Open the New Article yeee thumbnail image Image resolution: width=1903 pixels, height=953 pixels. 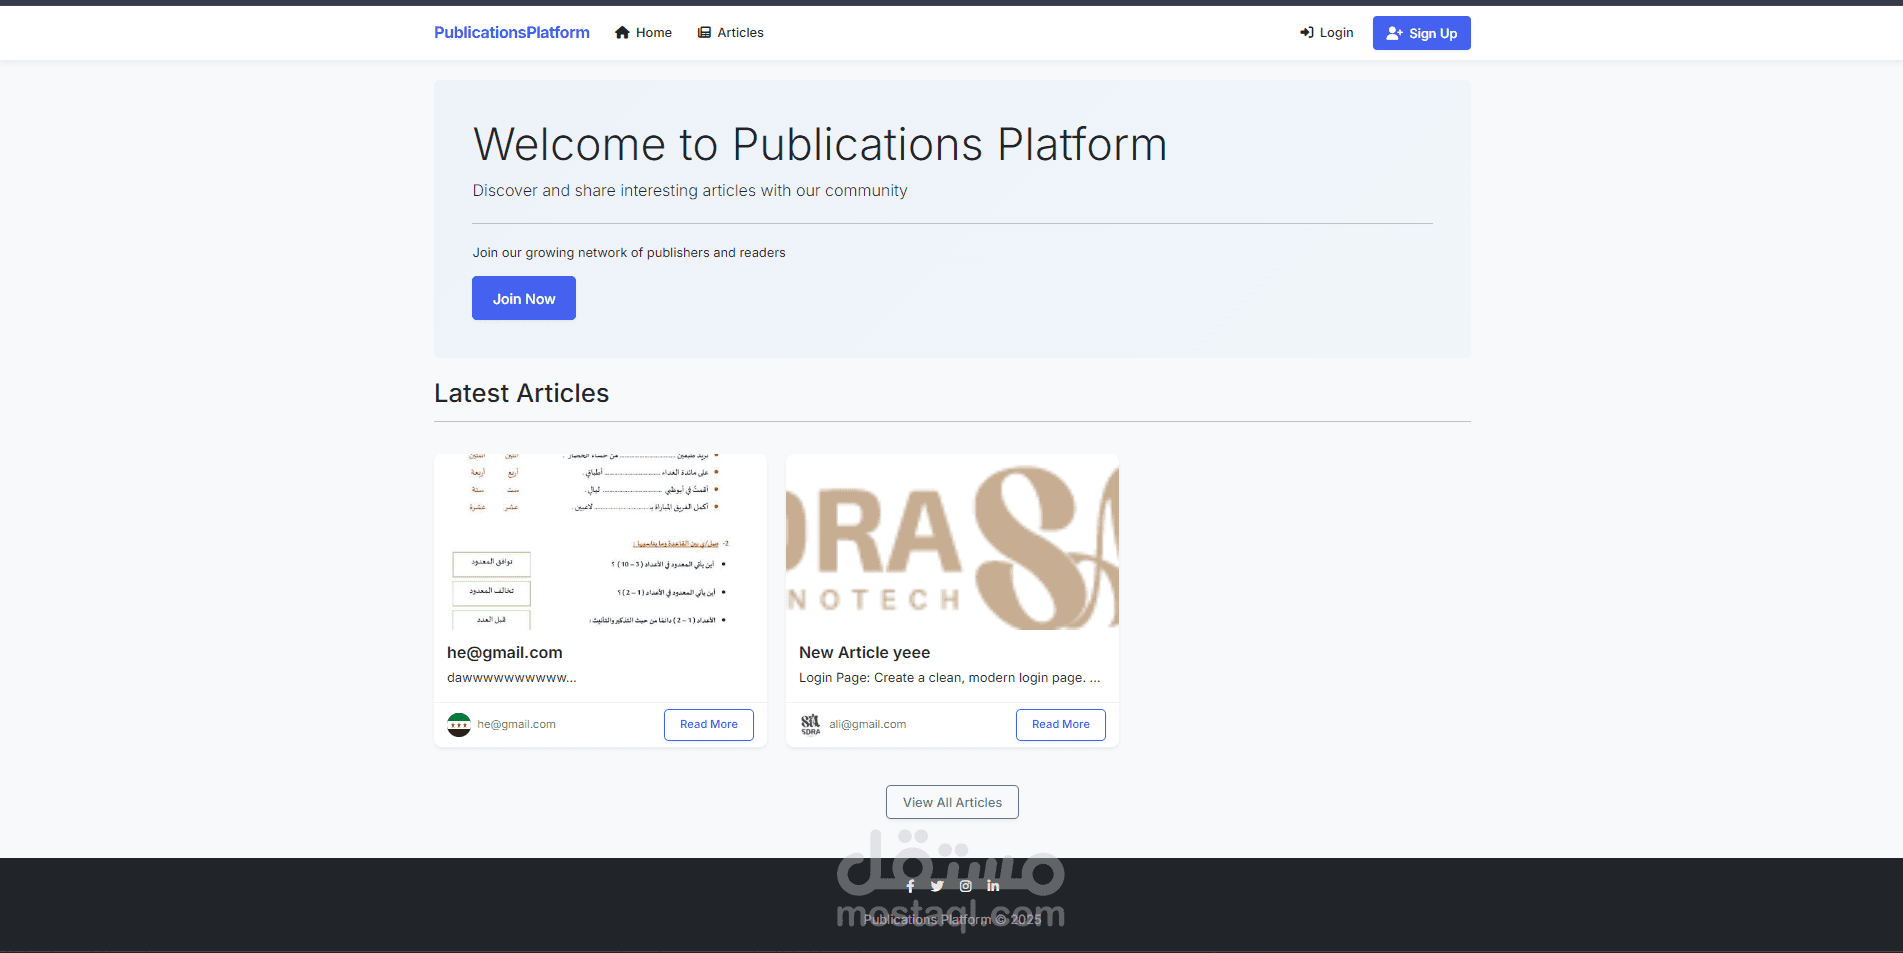[952, 542]
